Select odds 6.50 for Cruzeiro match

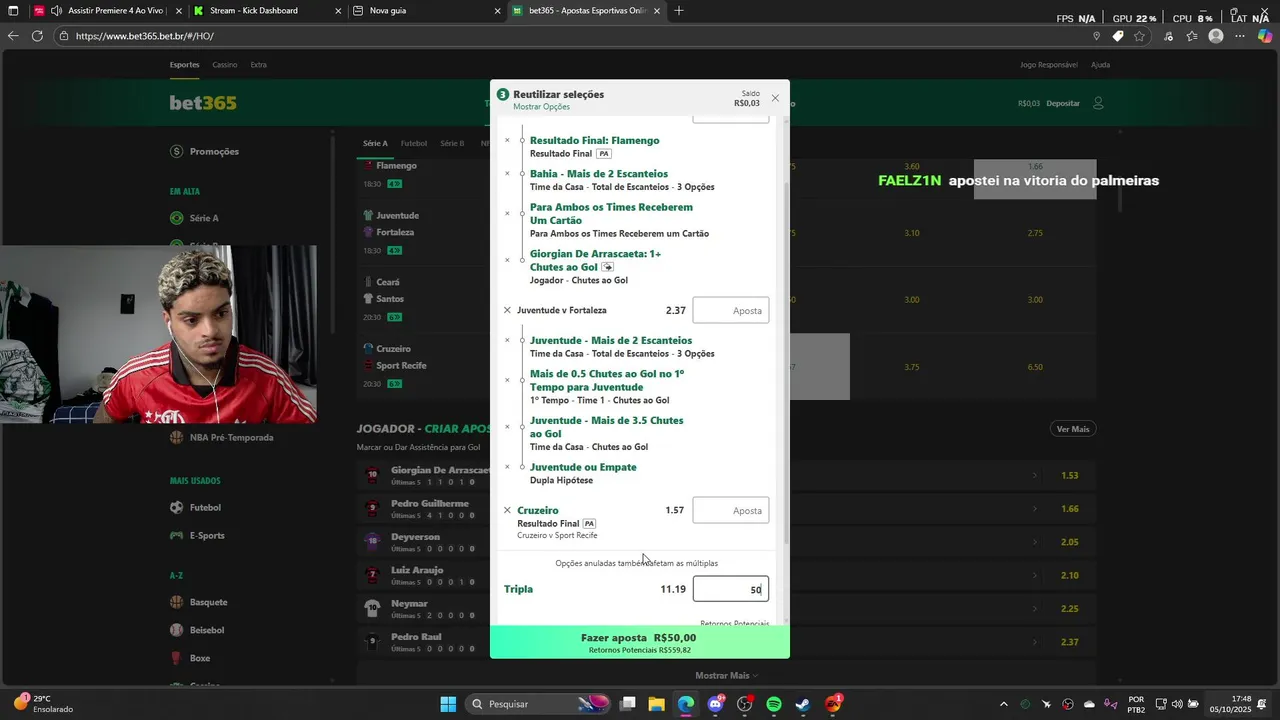[1035, 367]
